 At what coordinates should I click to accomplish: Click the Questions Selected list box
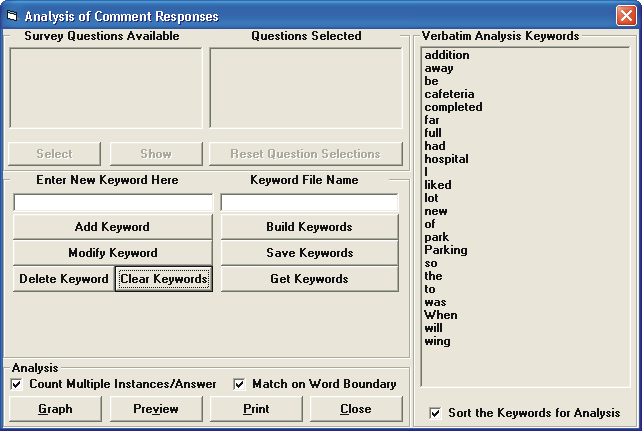pyautogui.click(x=306, y=88)
